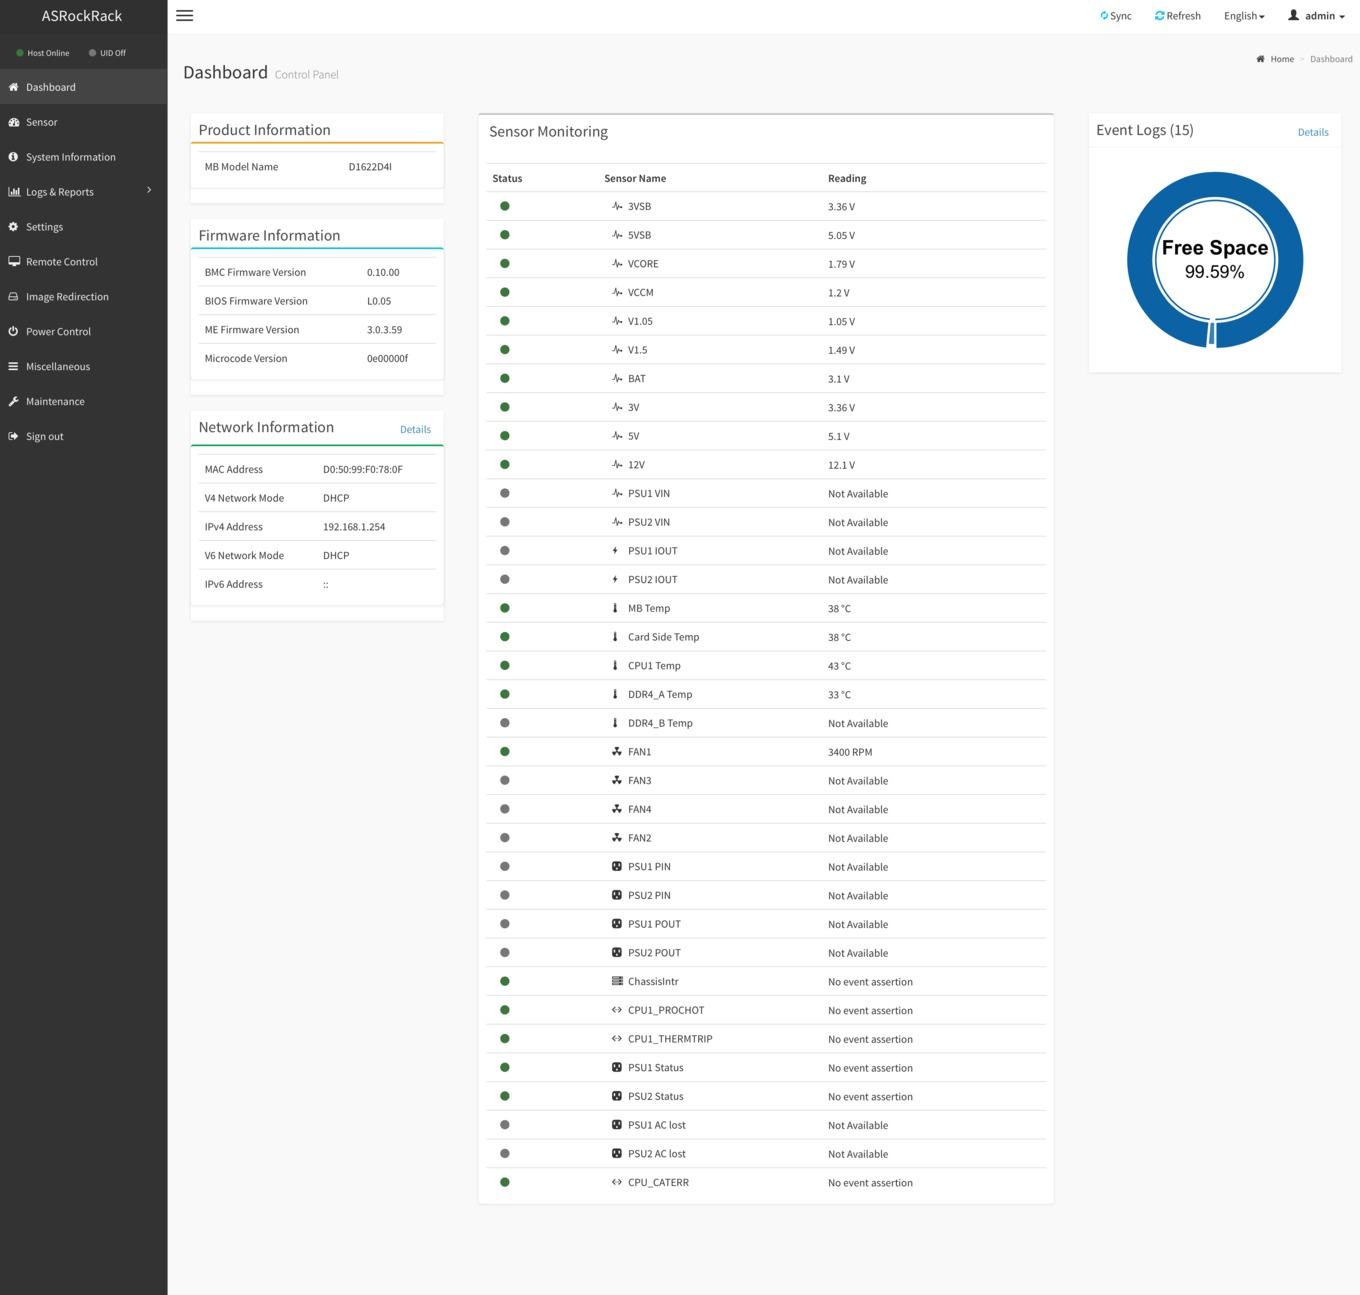Screen dimensions: 1360x1295
Task: Click the FAN1 reading 3400 RPM
Action: point(850,752)
